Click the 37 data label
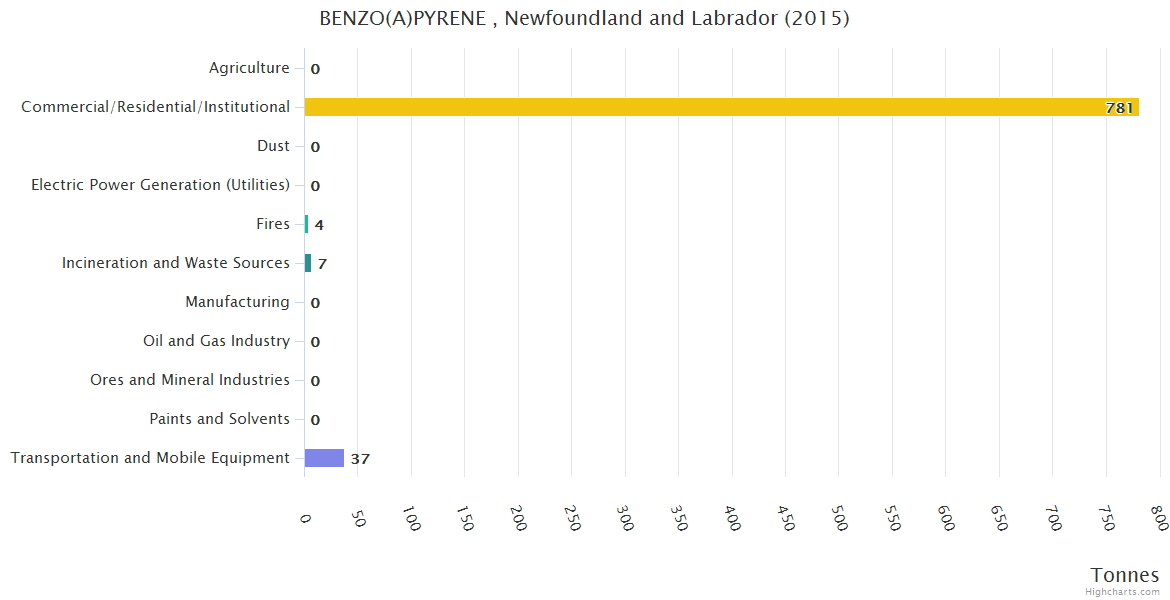The height and width of the screenshot is (600, 1170). [360, 459]
